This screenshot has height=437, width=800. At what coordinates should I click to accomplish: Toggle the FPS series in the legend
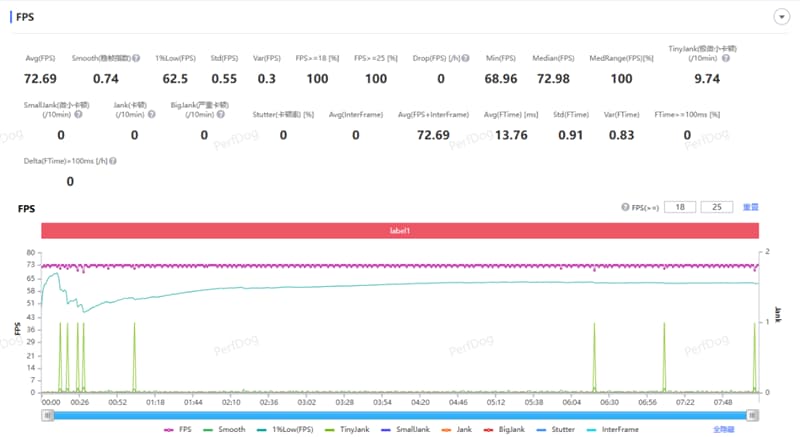tap(178, 429)
